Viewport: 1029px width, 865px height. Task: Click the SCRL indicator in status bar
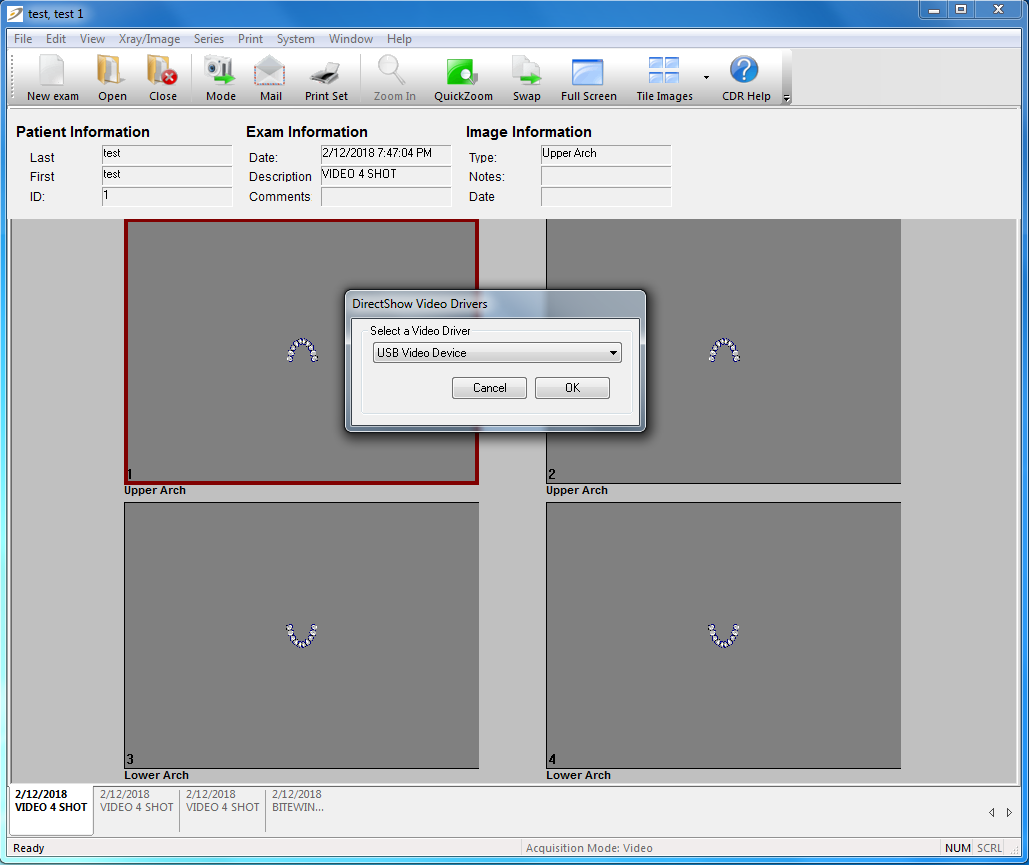pyautogui.click(x=989, y=848)
